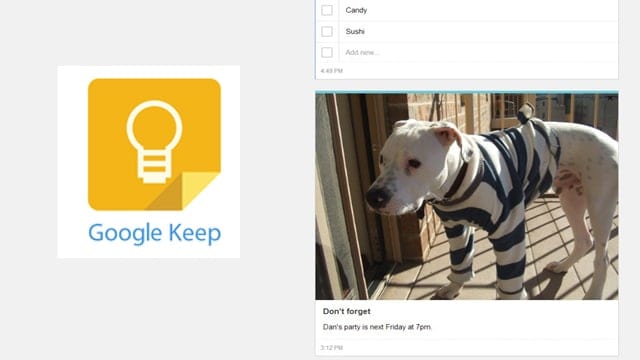Click the blue bar above the photo note
Viewport: 640px width, 360px height.
pyautogui.click(x=467, y=92)
